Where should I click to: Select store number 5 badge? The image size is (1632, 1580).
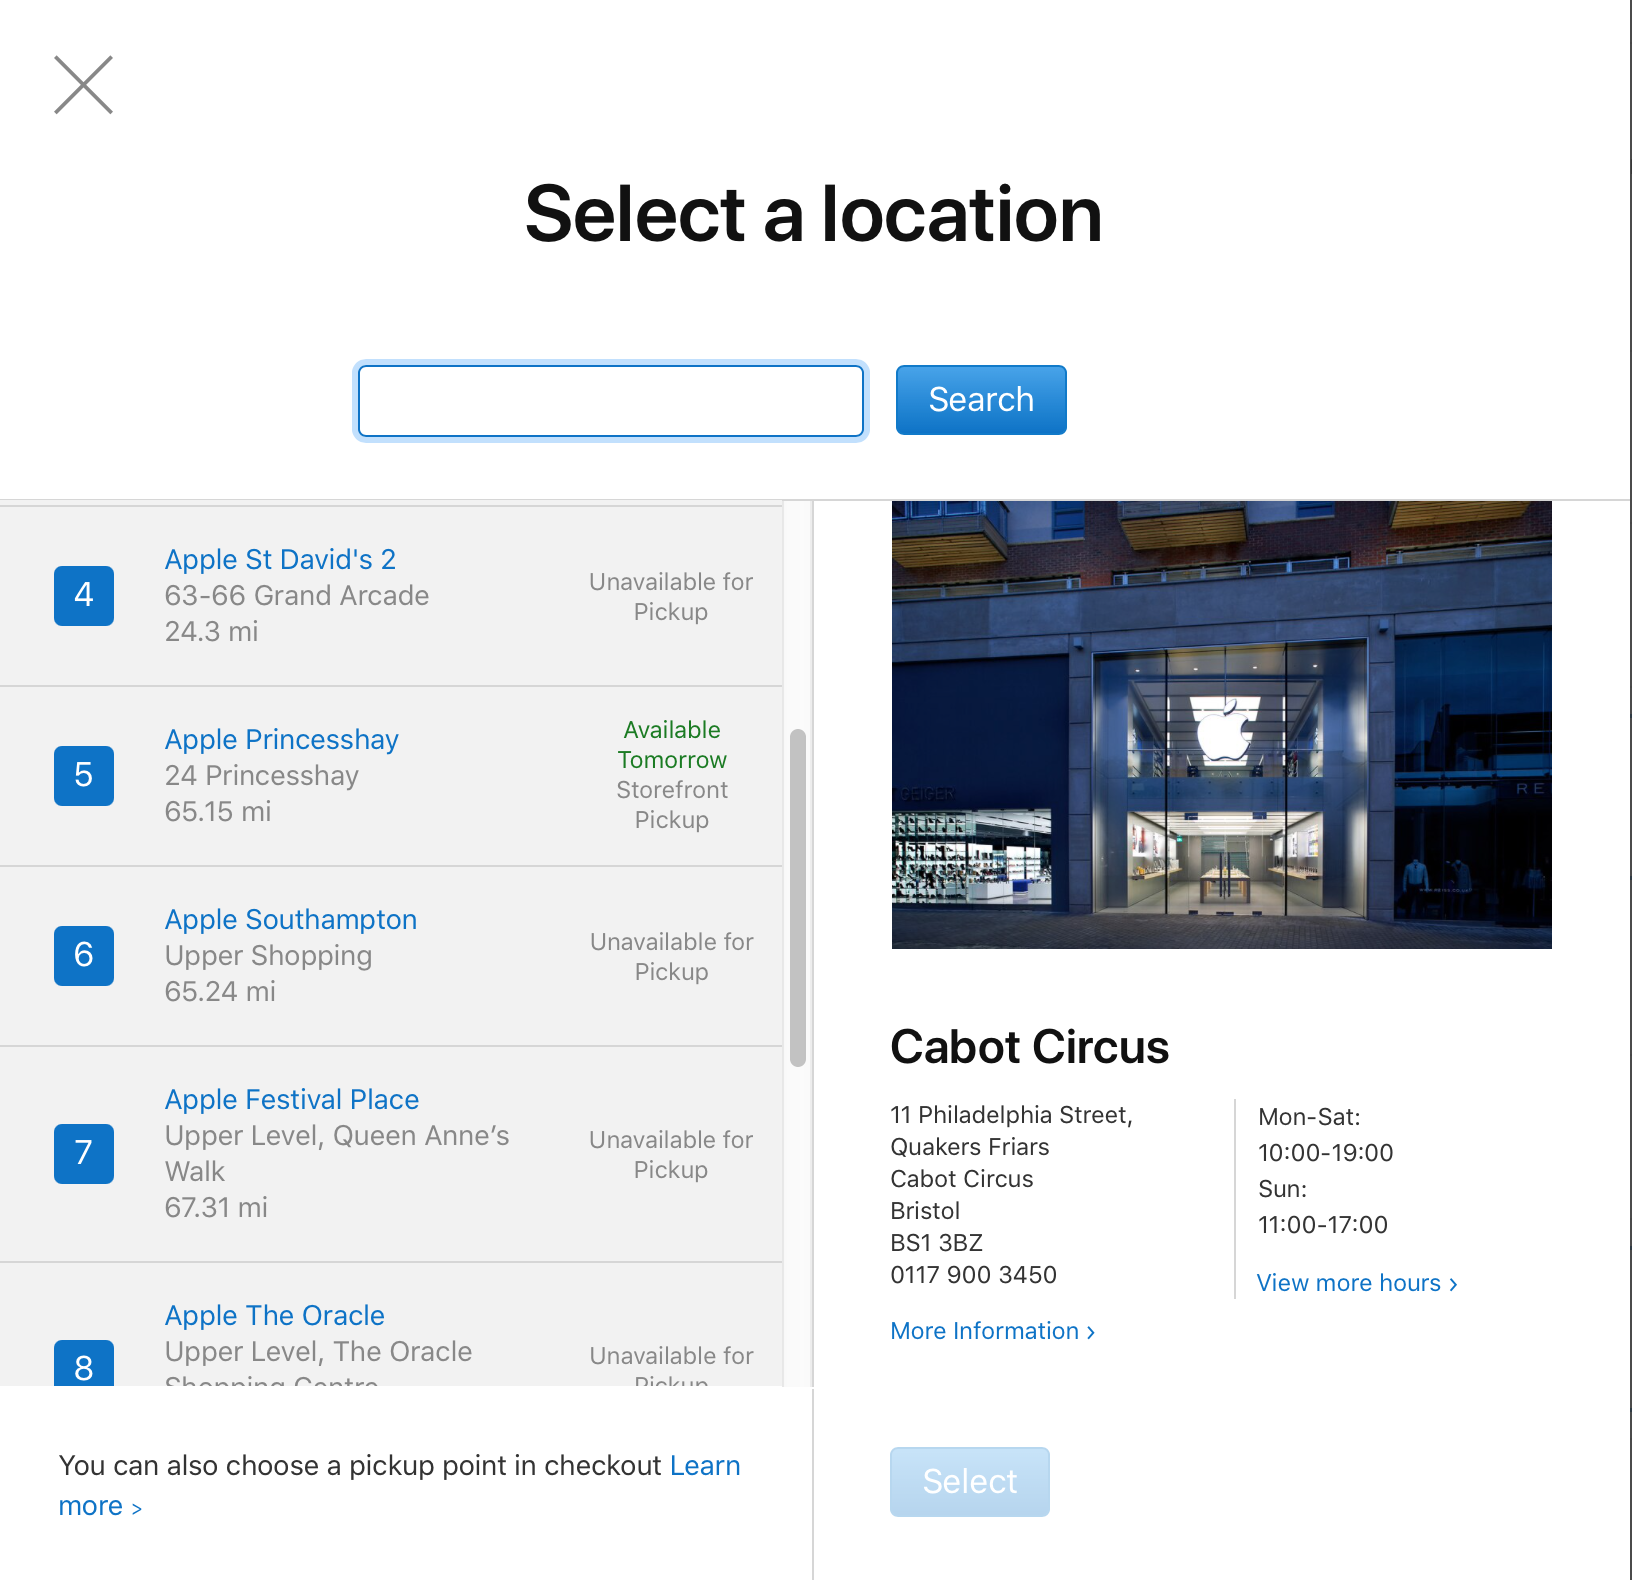point(84,776)
